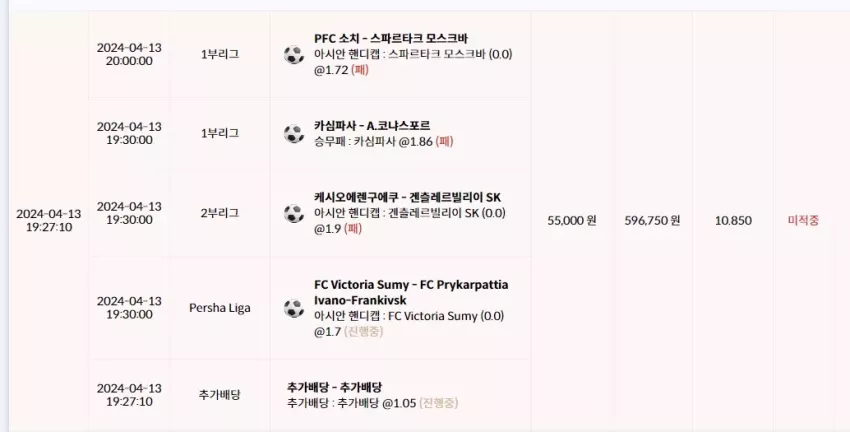Click the 미적중 result status
The width and height of the screenshot is (850, 432).
point(803,221)
